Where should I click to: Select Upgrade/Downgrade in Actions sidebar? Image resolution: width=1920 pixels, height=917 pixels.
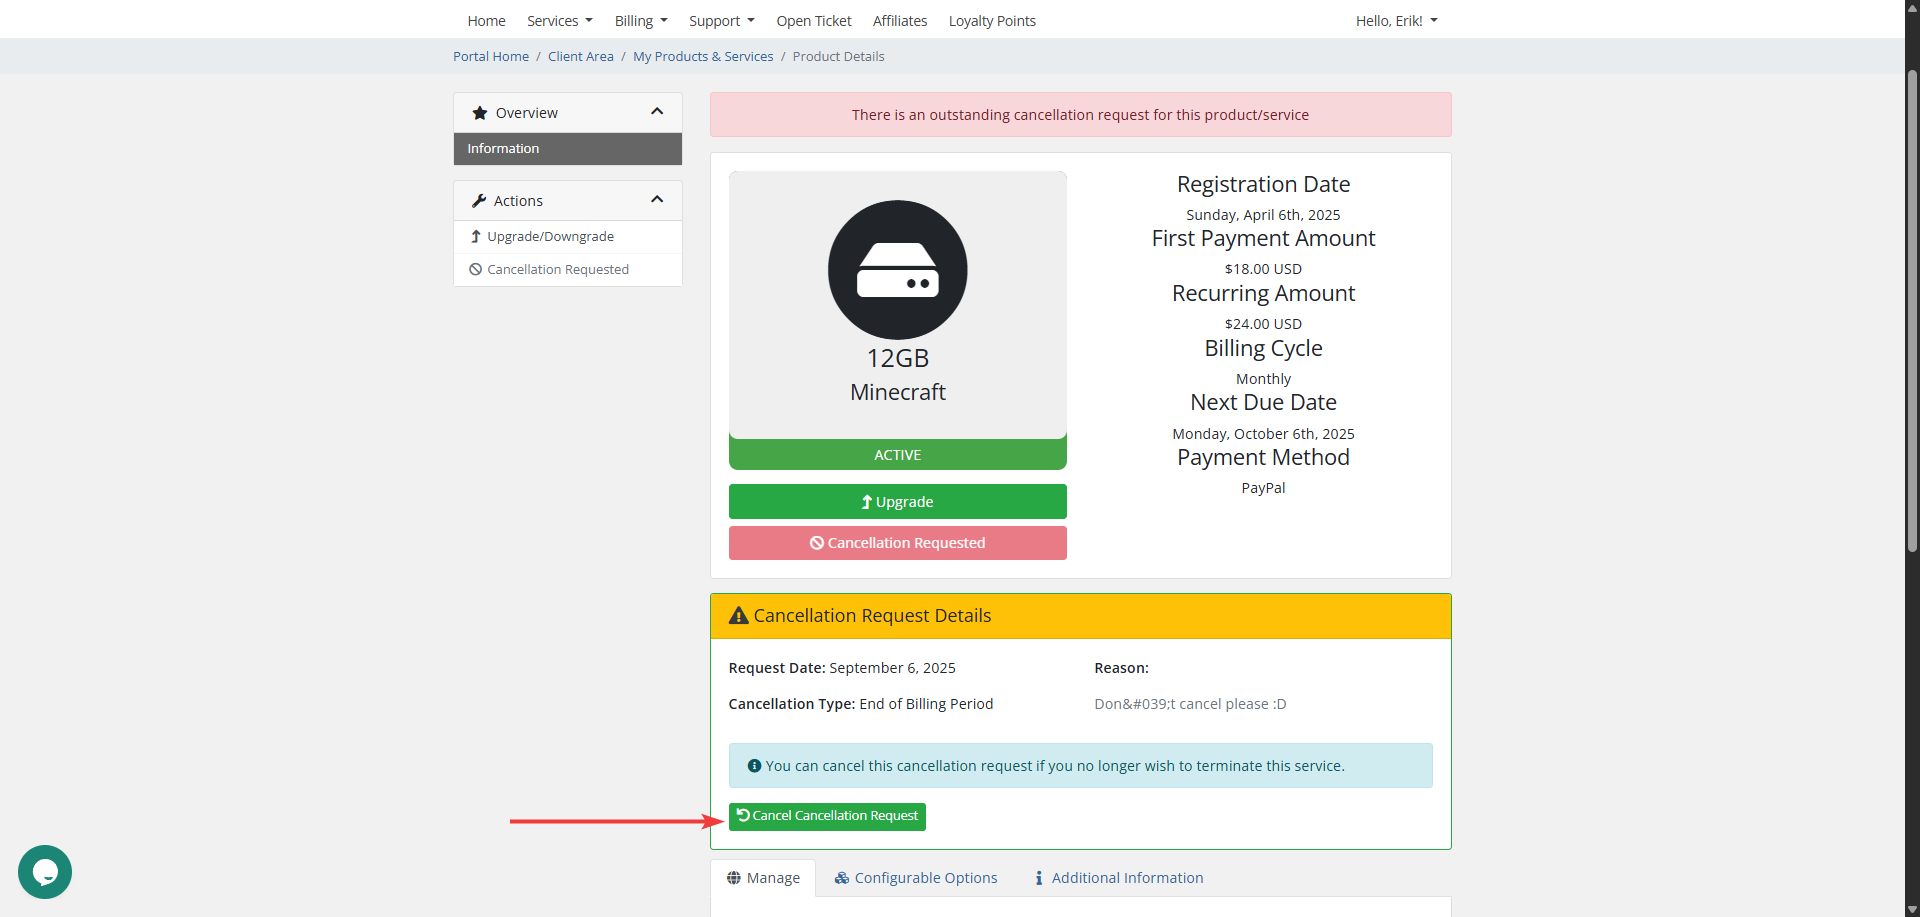550,237
